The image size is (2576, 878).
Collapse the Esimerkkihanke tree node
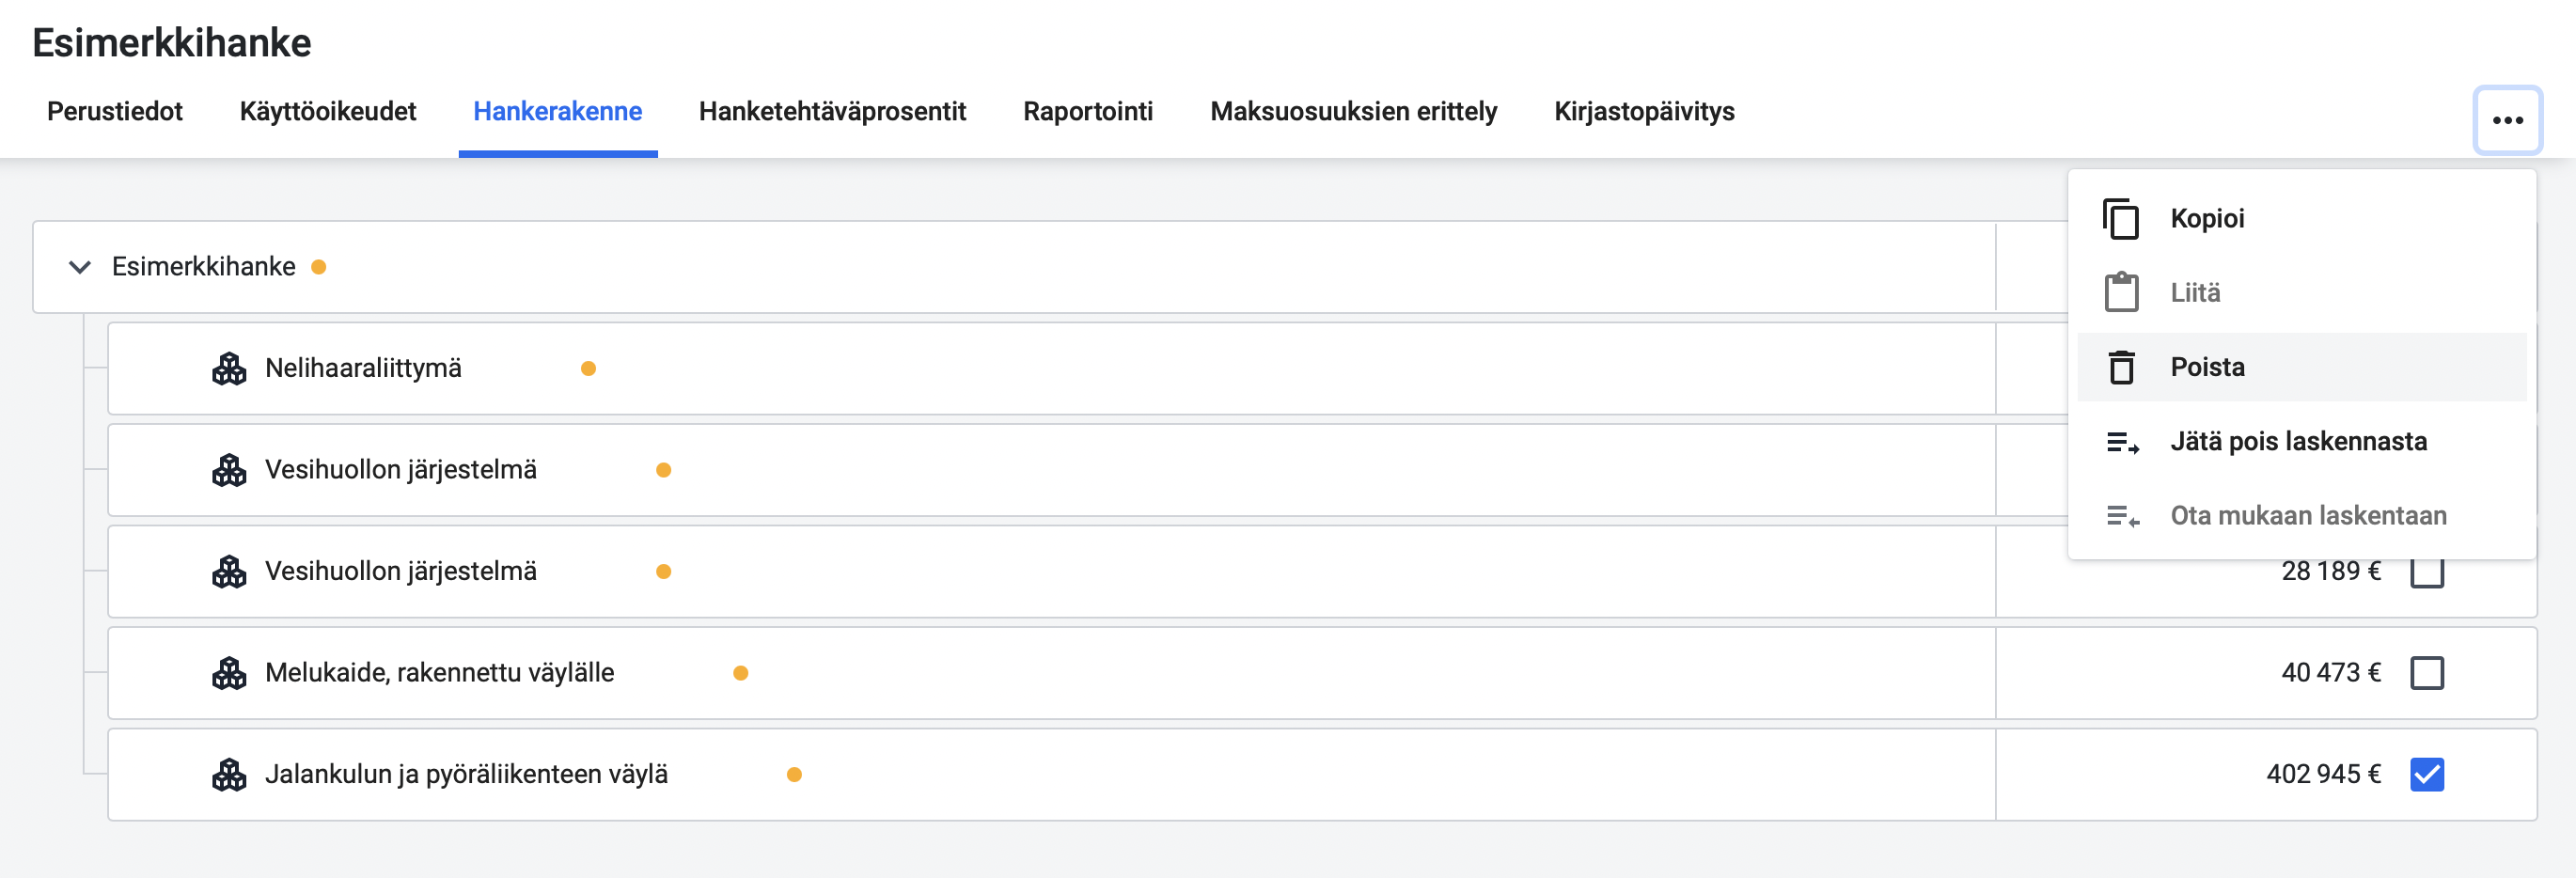80,267
